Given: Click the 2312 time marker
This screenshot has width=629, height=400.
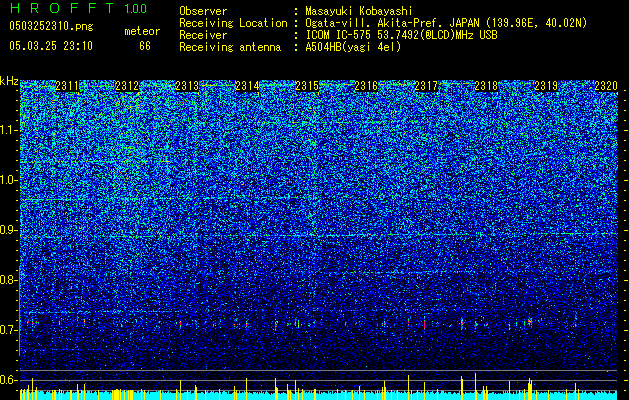Looking at the screenshot, I should pyautogui.click(x=127, y=86).
